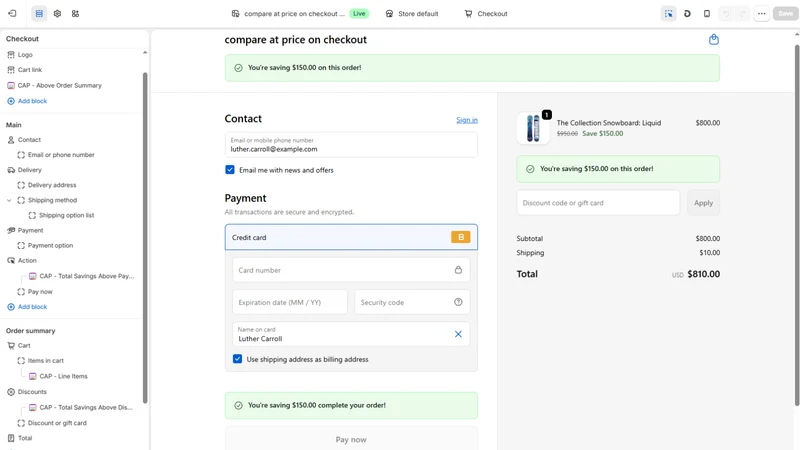Click the Card number field

click(351, 270)
